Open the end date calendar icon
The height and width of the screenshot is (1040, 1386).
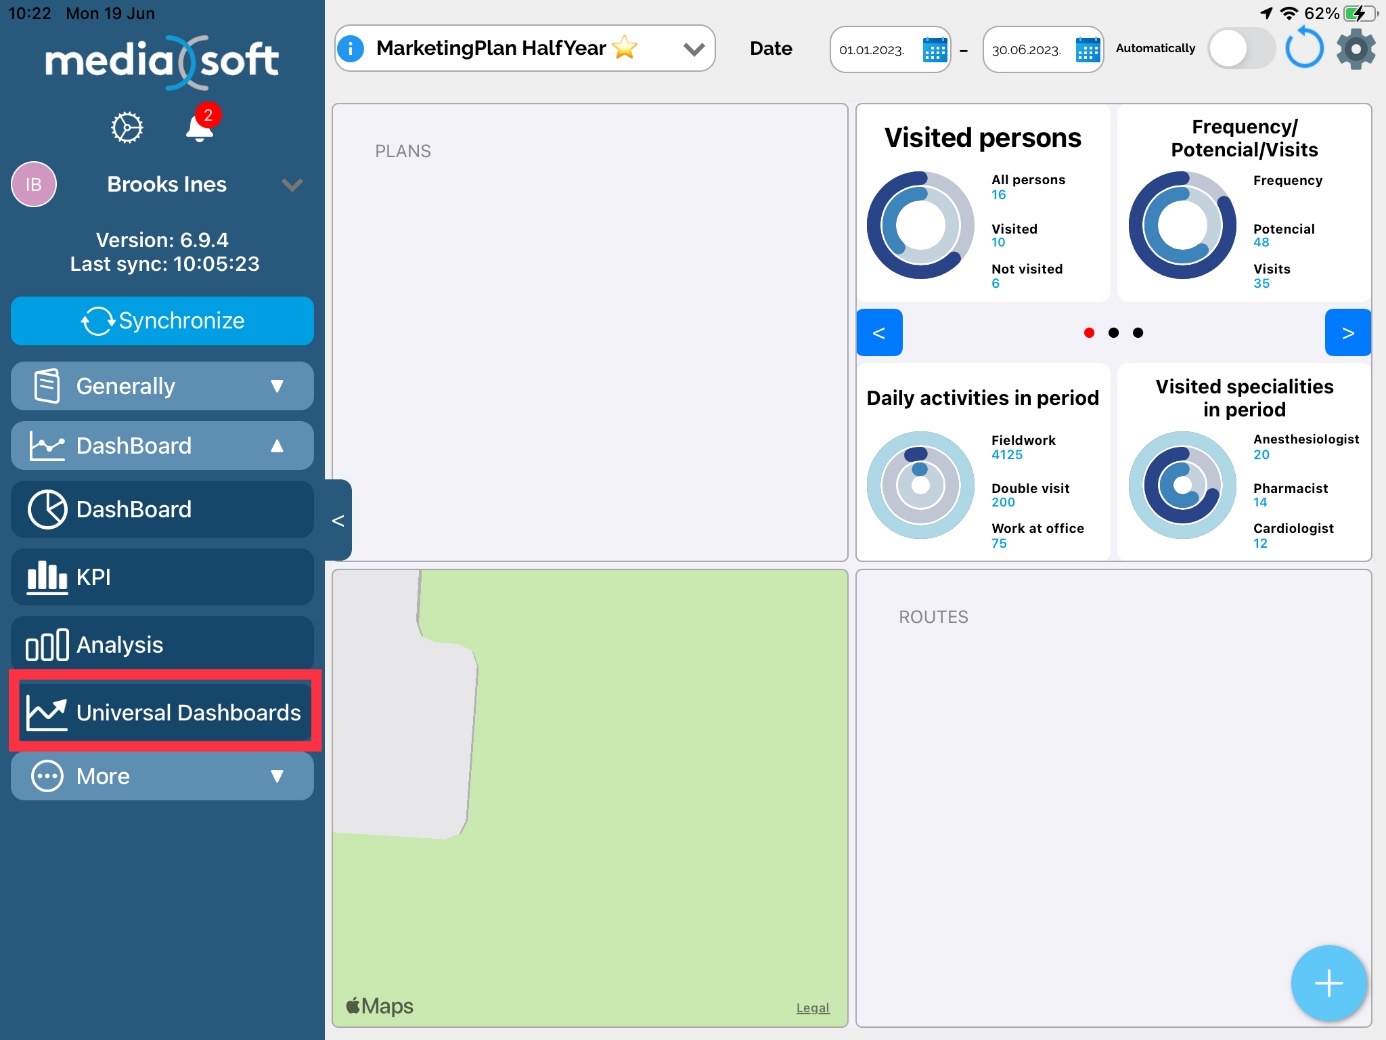[x=1087, y=50]
